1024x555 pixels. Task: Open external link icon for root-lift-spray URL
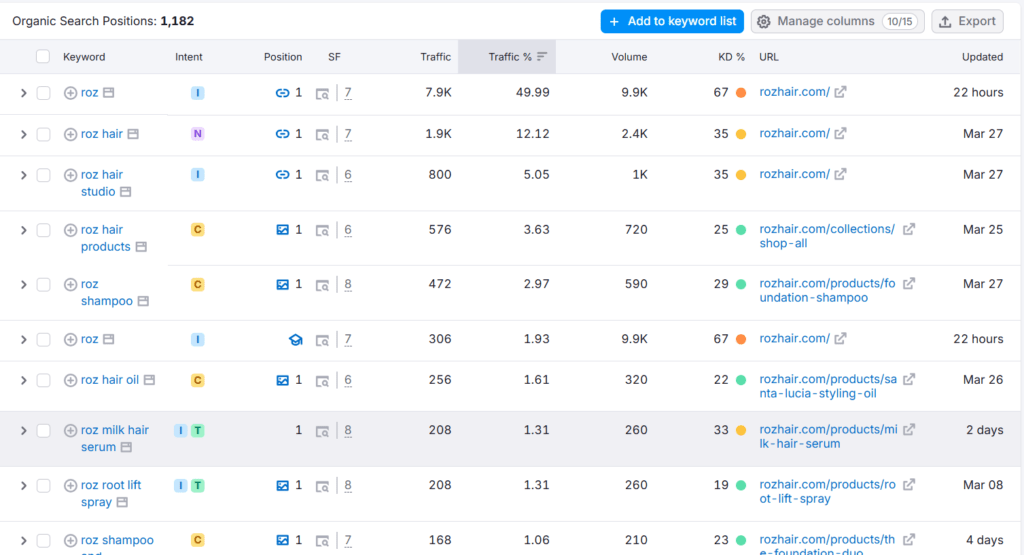pyautogui.click(x=908, y=484)
